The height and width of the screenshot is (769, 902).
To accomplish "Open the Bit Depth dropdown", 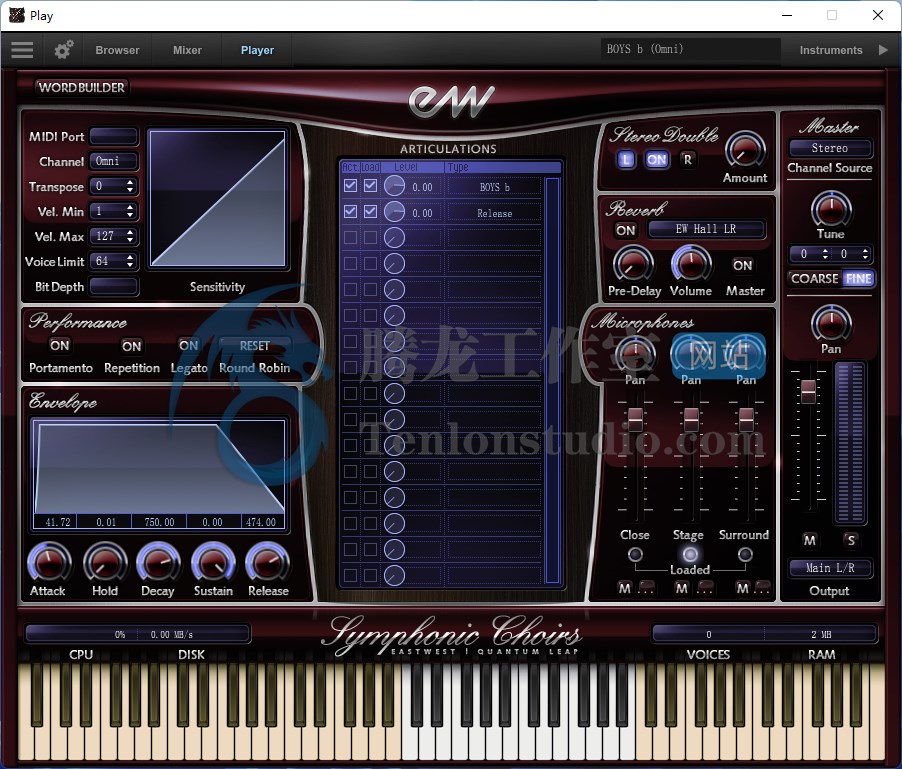I will tap(114, 286).
